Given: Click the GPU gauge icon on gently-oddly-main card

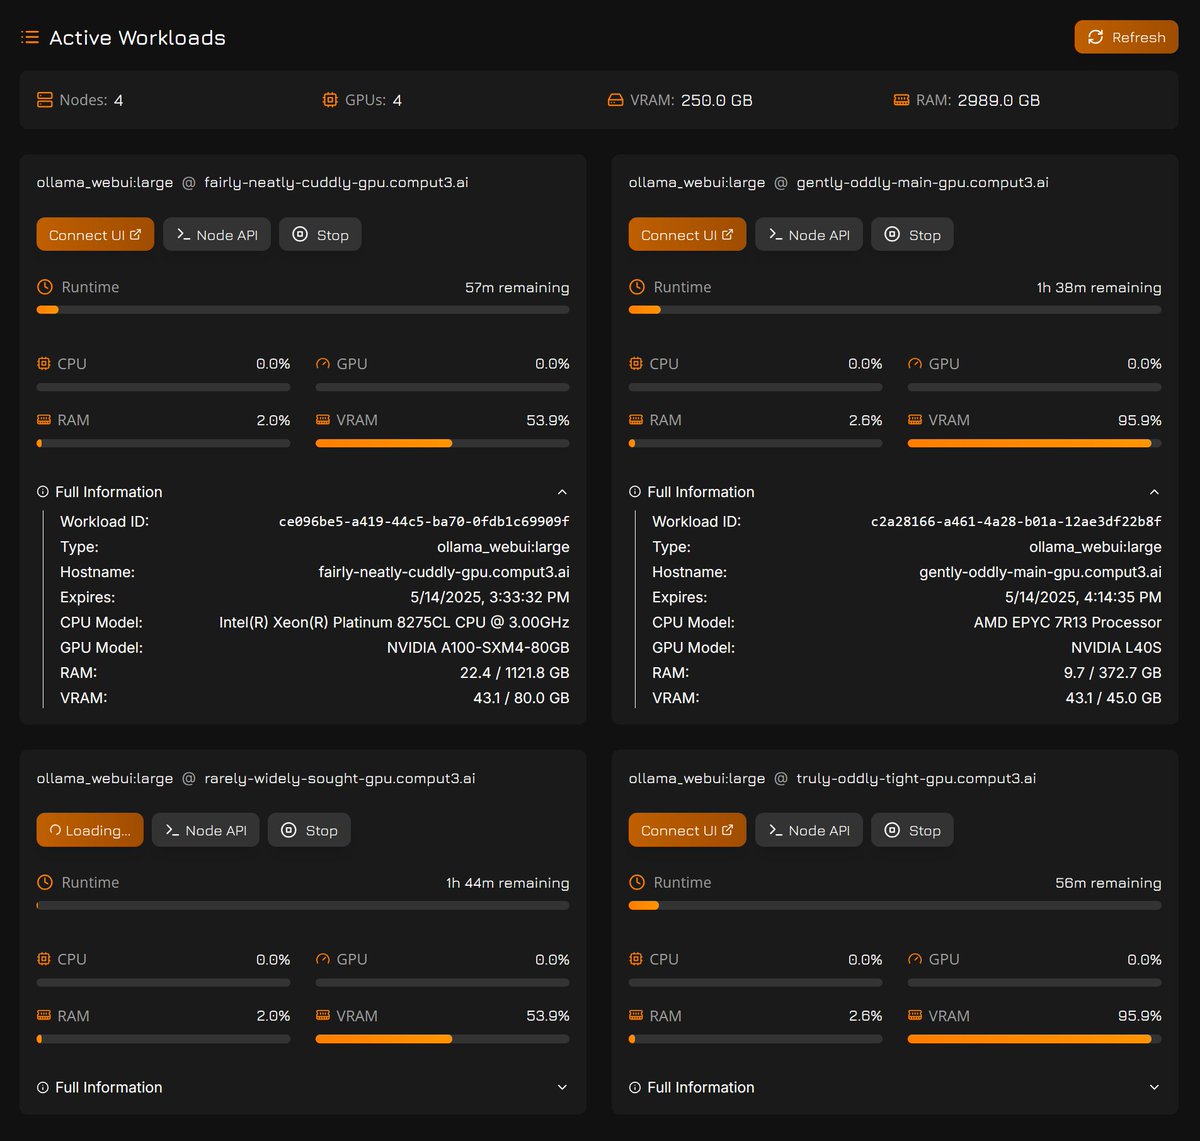Looking at the screenshot, I should (913, 363).
